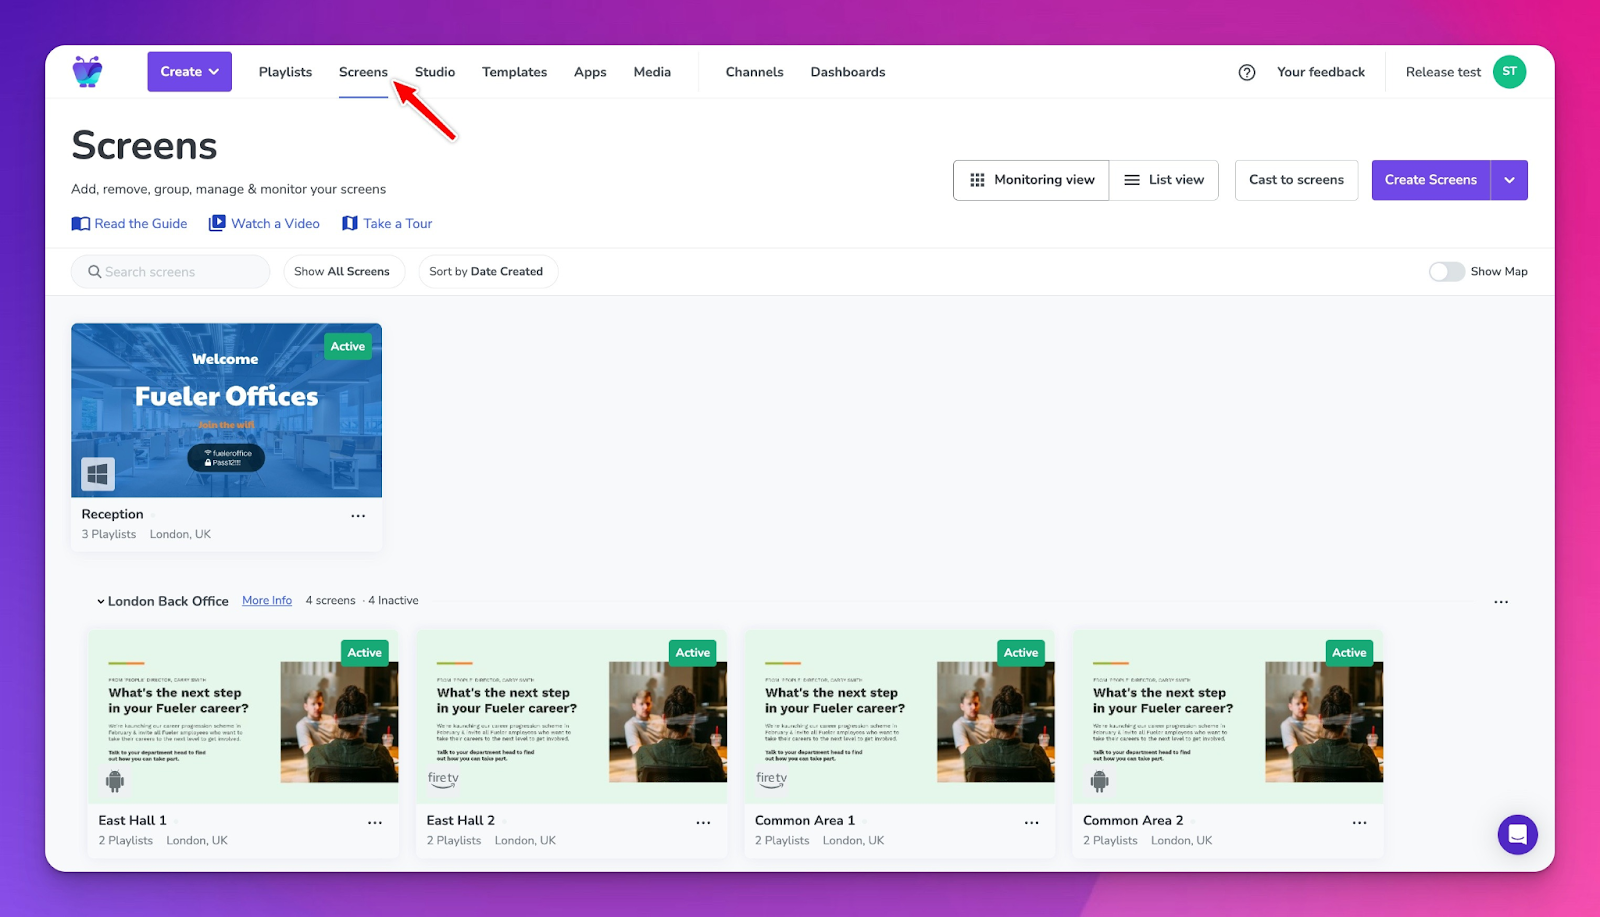Open Reception screen's three-dot menu

(x=358, y=516)
